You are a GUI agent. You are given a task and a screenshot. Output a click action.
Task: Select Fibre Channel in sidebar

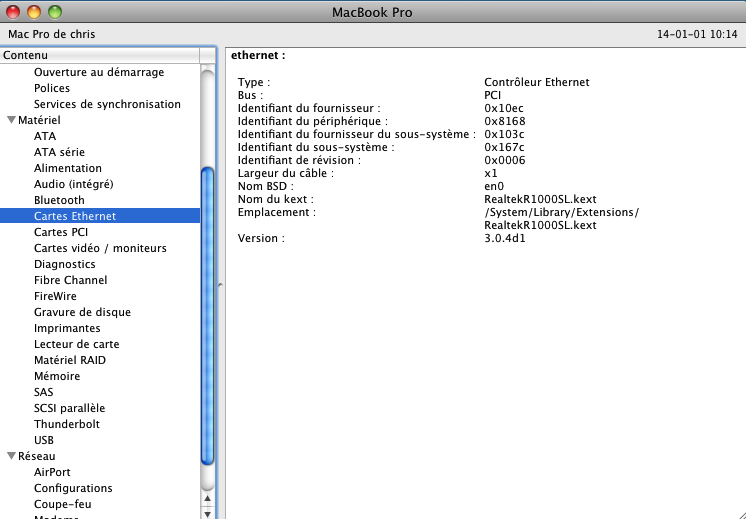click(70, 280)
